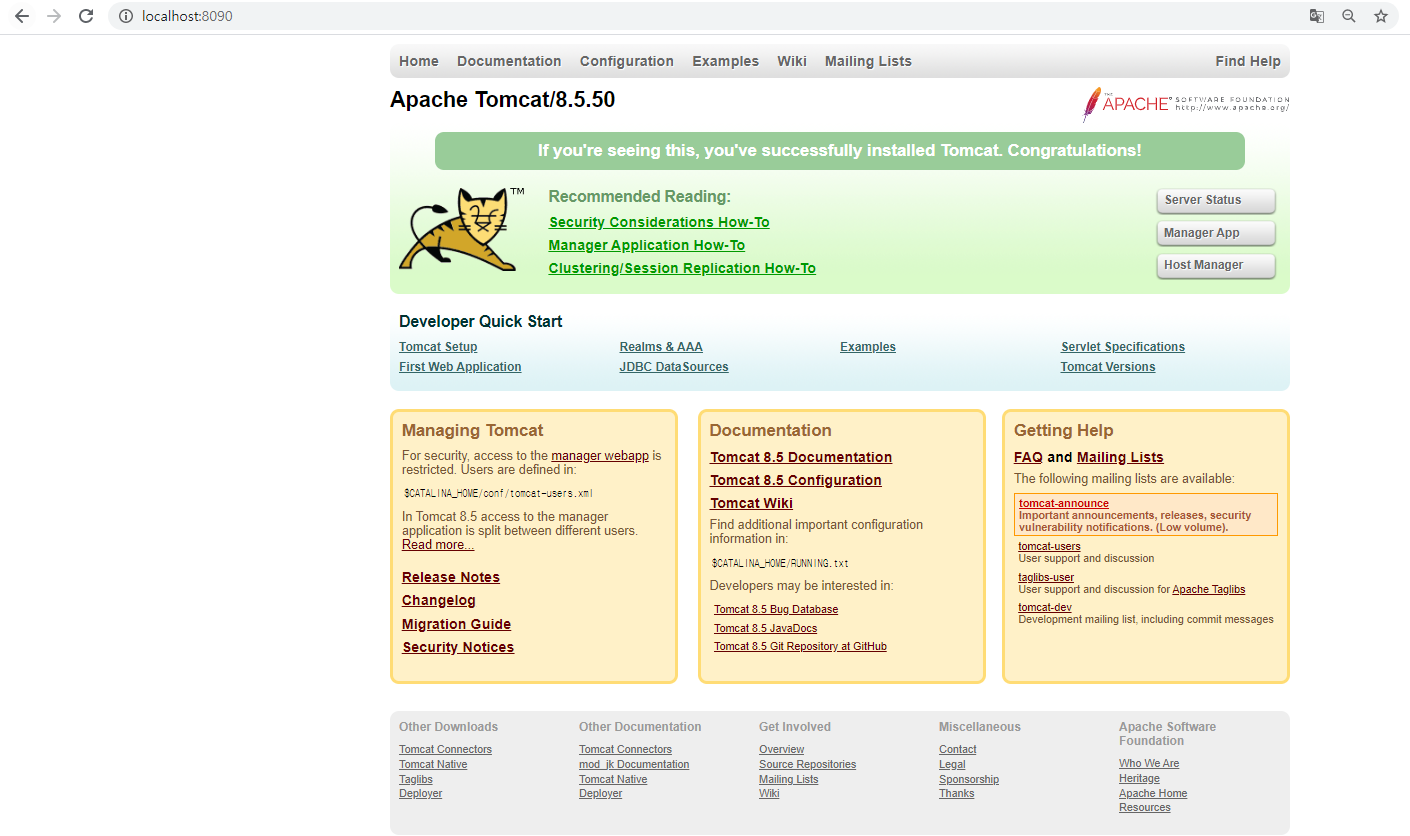Open the Migration Guide link
1410x836 pixels.
(x=456, y=624)
